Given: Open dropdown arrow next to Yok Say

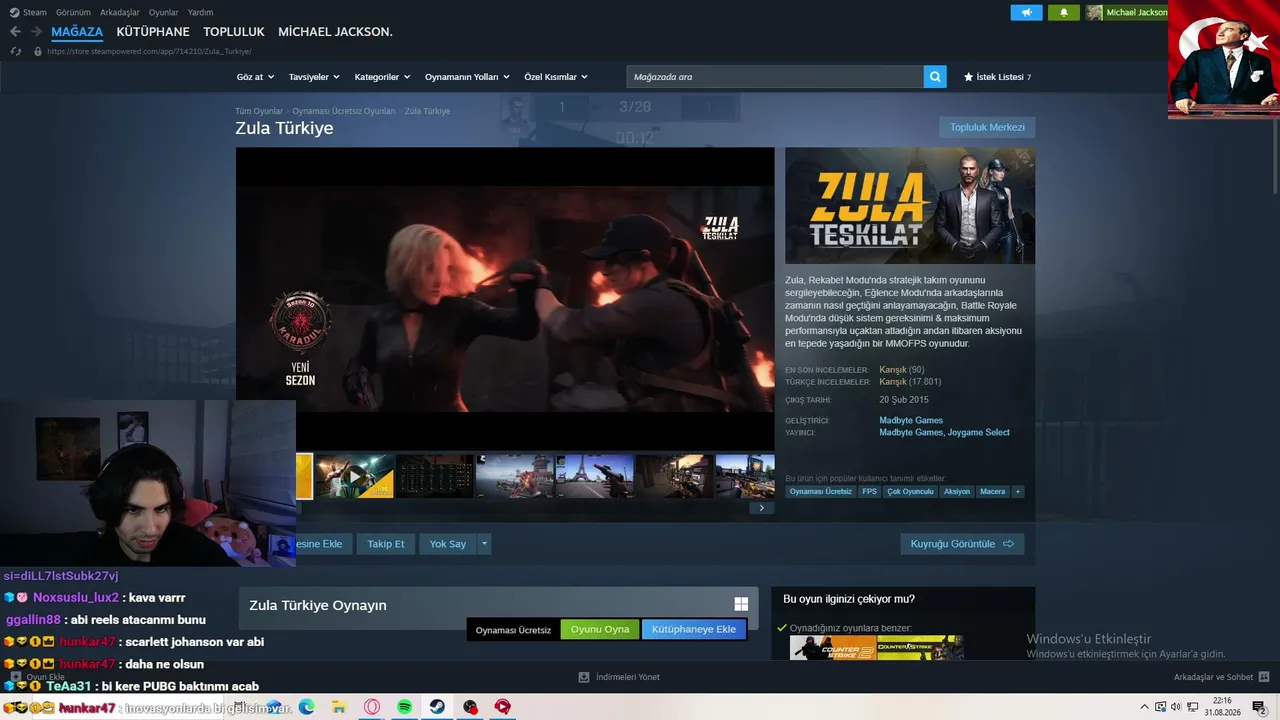Looking at the screenshot, I should (484, 544).
